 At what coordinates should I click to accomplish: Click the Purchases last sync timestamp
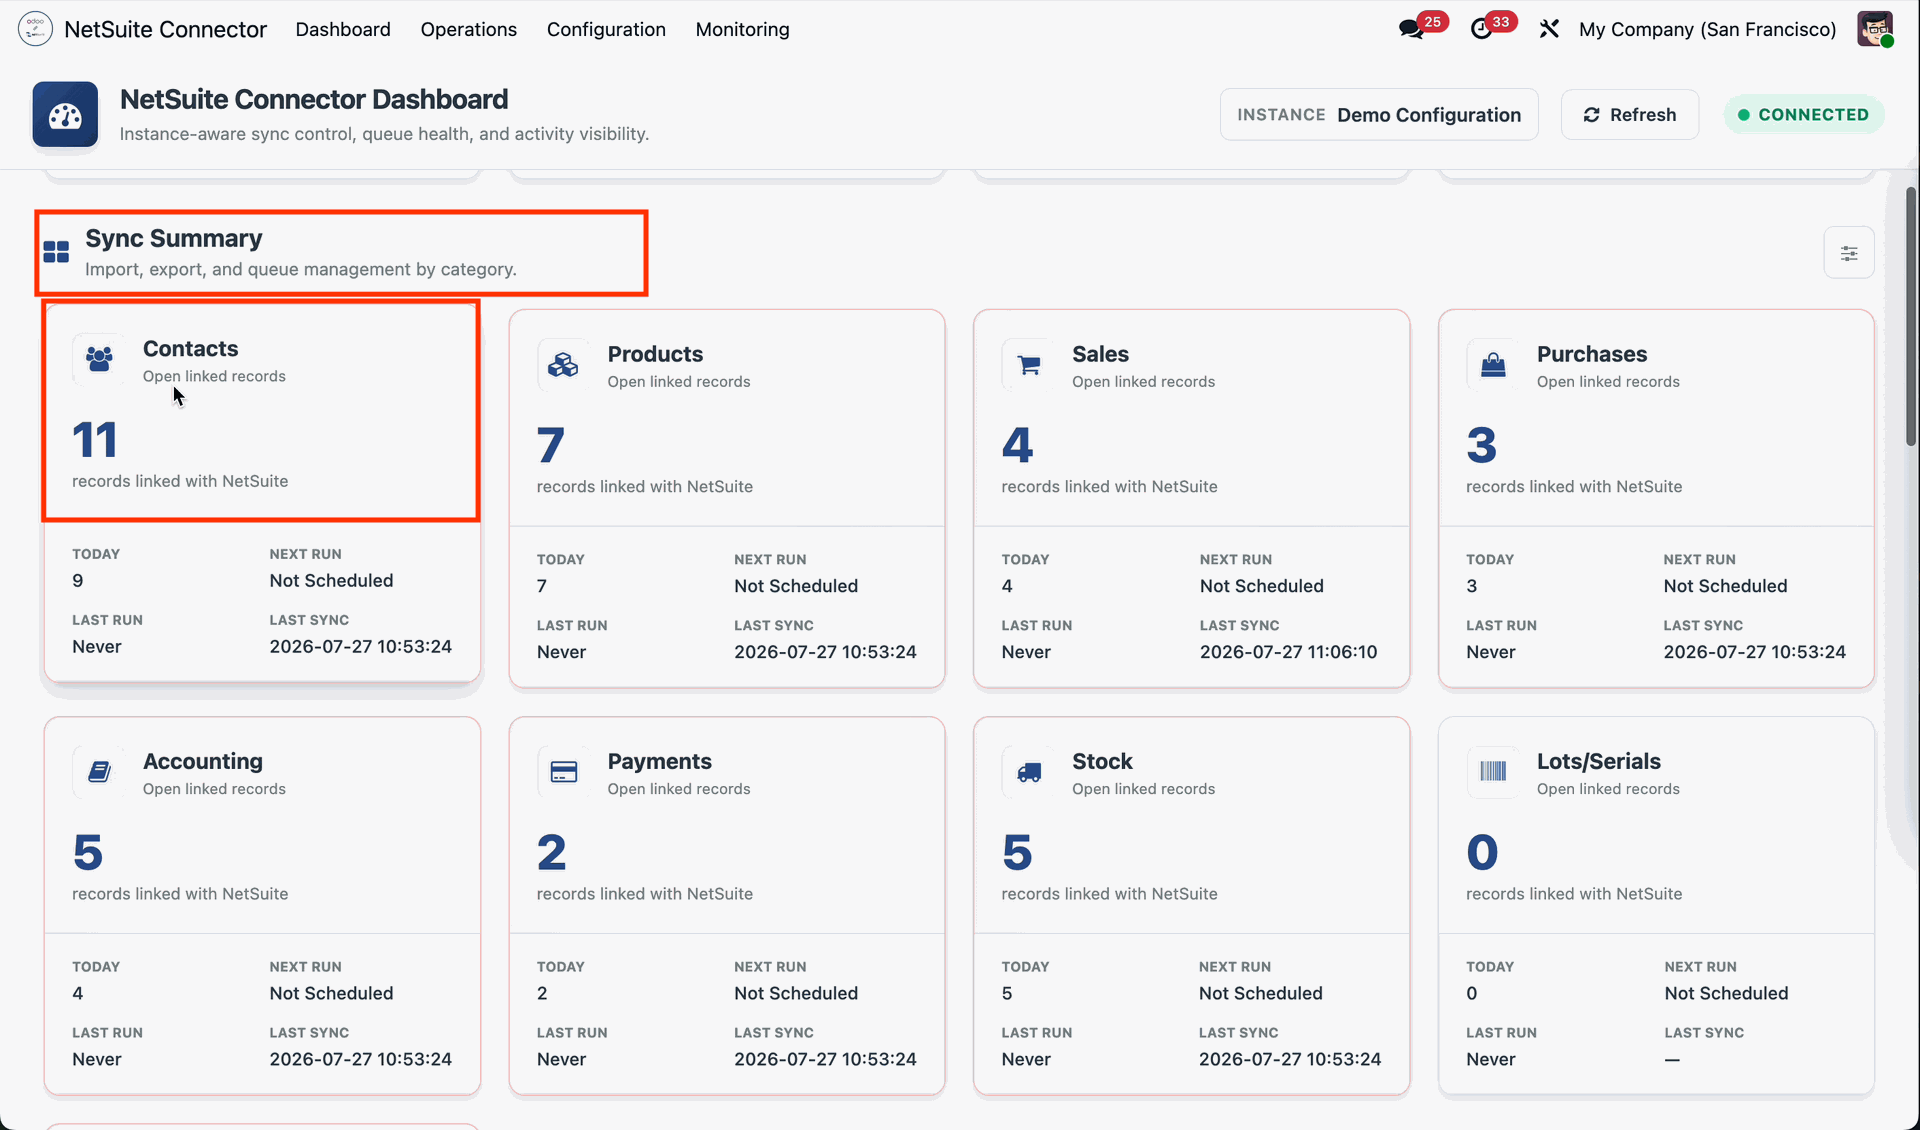click(1754, 652)
